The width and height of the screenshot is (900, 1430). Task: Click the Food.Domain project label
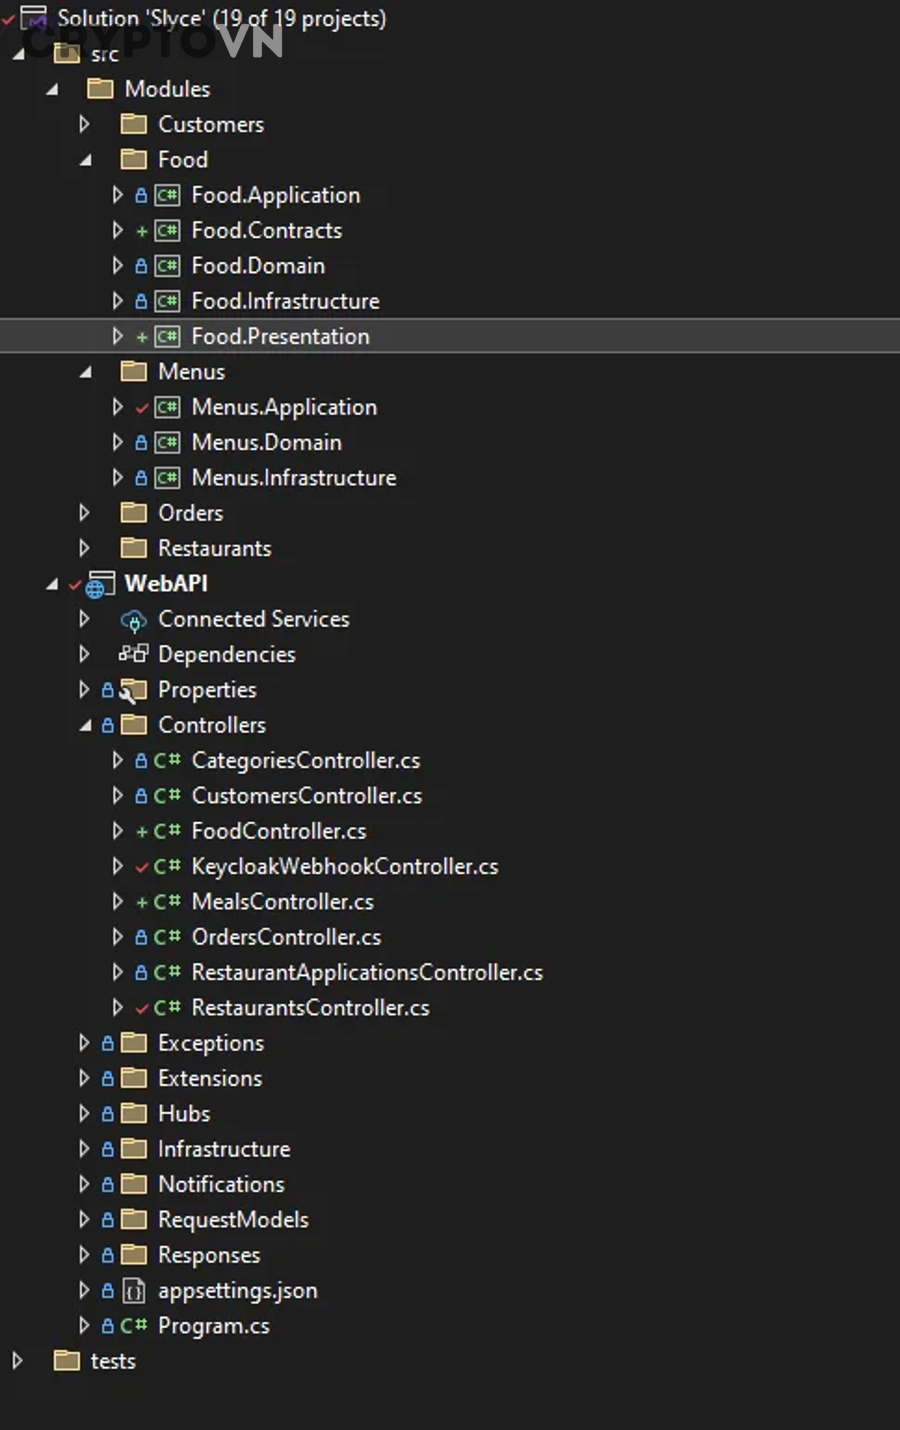point(258,266)
